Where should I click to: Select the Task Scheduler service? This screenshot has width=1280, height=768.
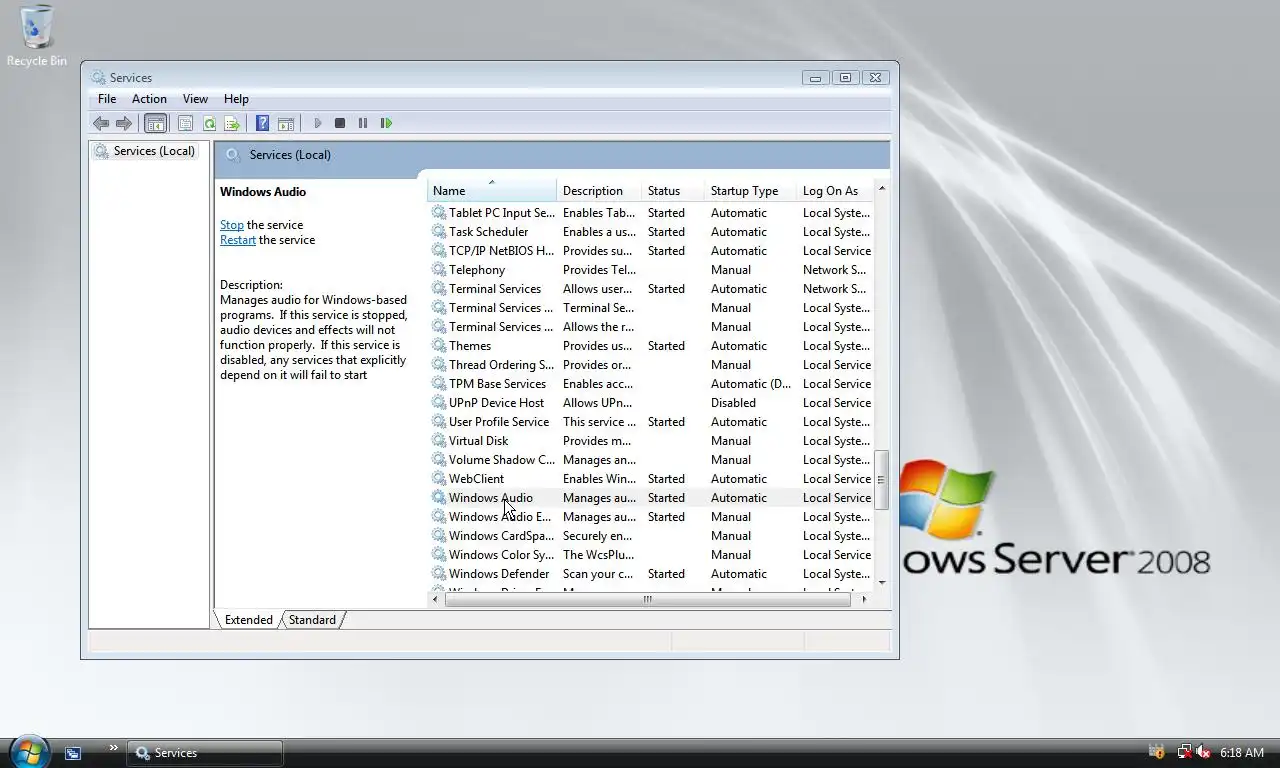pos(488,232)
